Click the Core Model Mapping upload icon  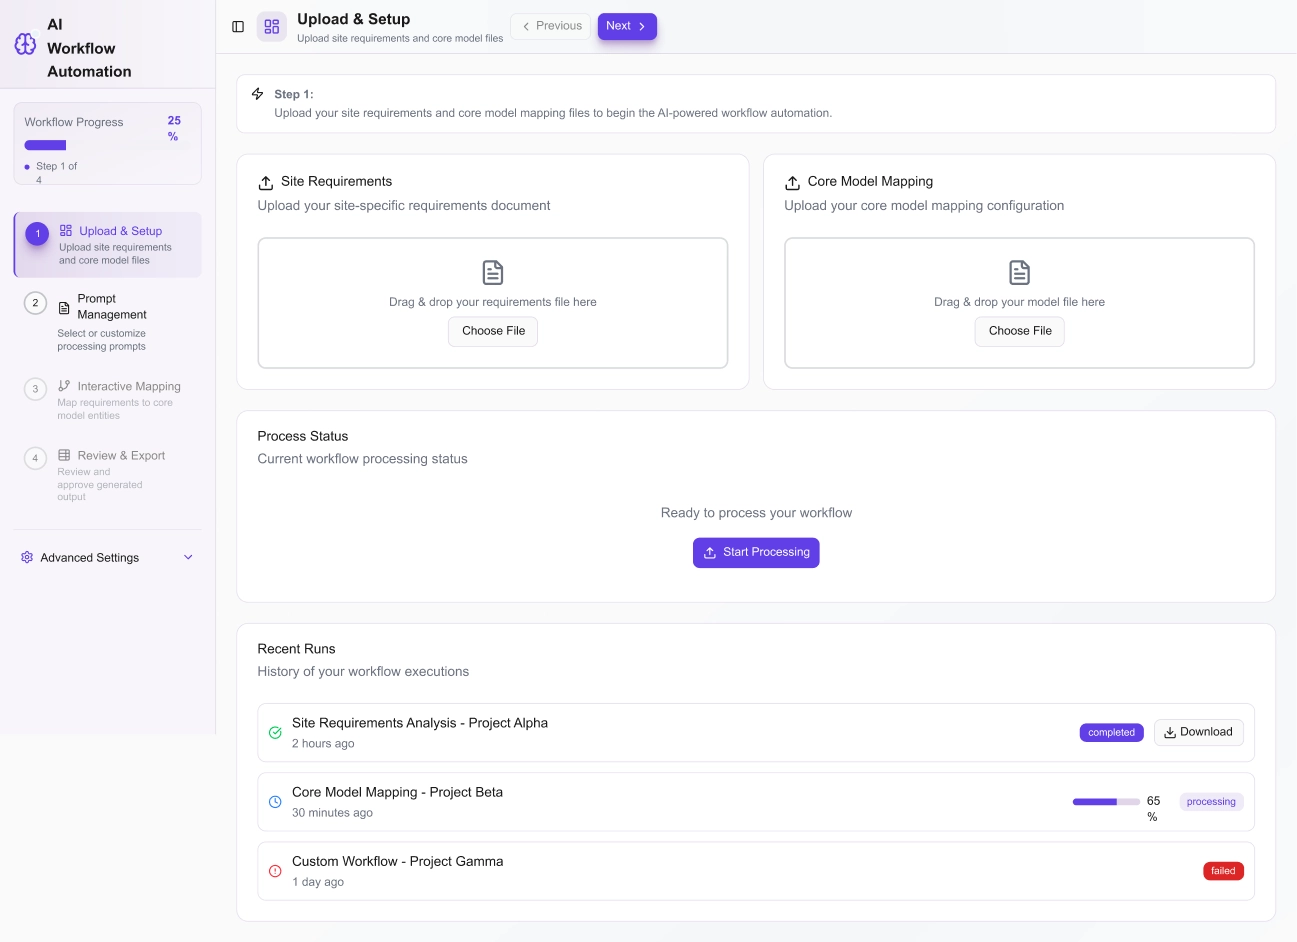[x=792, y=183]
